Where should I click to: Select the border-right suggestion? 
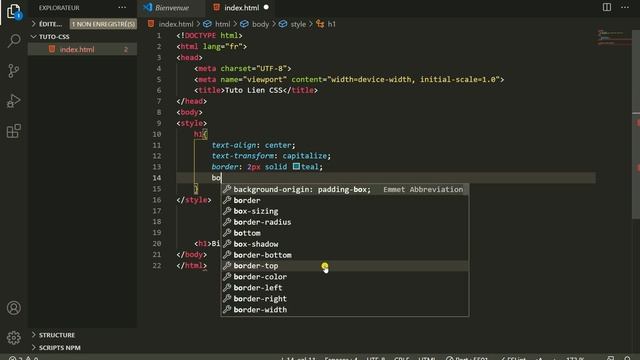click(x=345, y=299)
